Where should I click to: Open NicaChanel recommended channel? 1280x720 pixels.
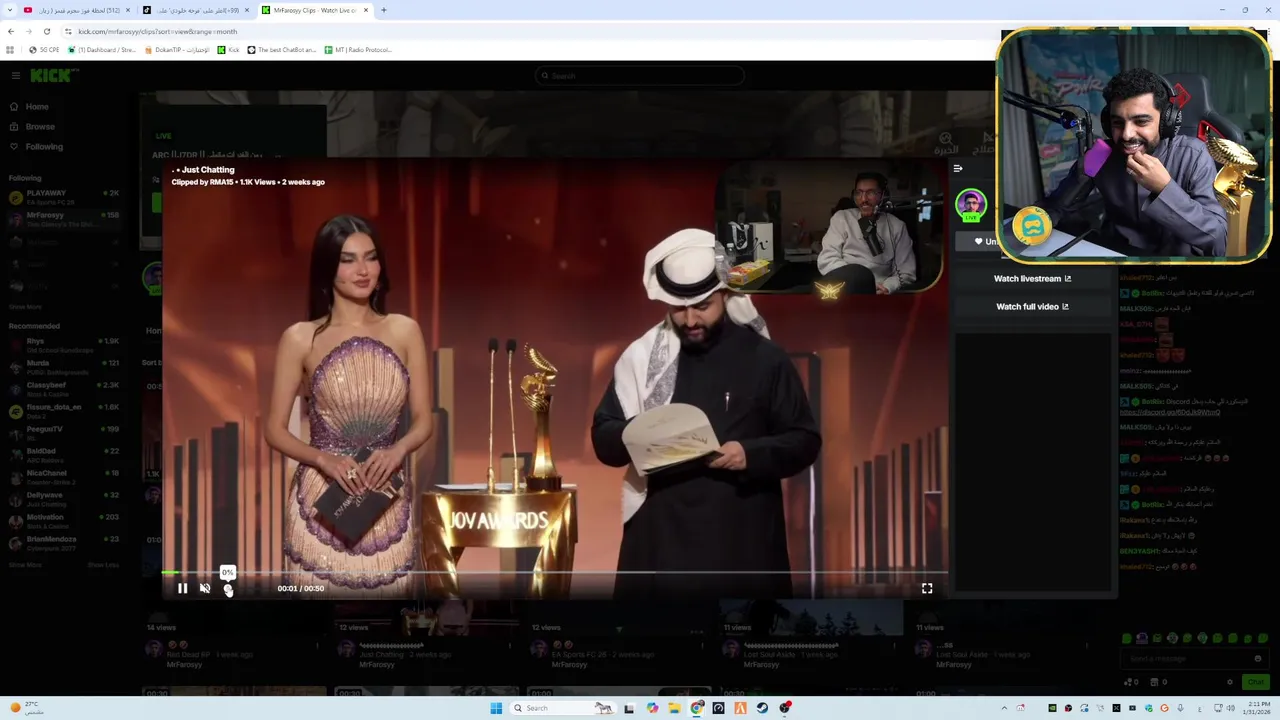click(64, 477)
